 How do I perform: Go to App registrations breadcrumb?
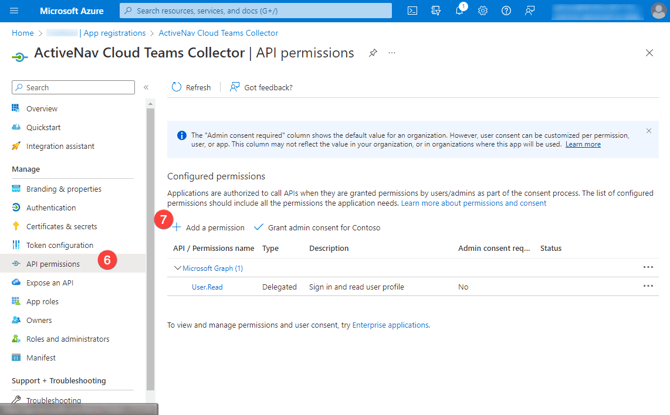(115, 33)
